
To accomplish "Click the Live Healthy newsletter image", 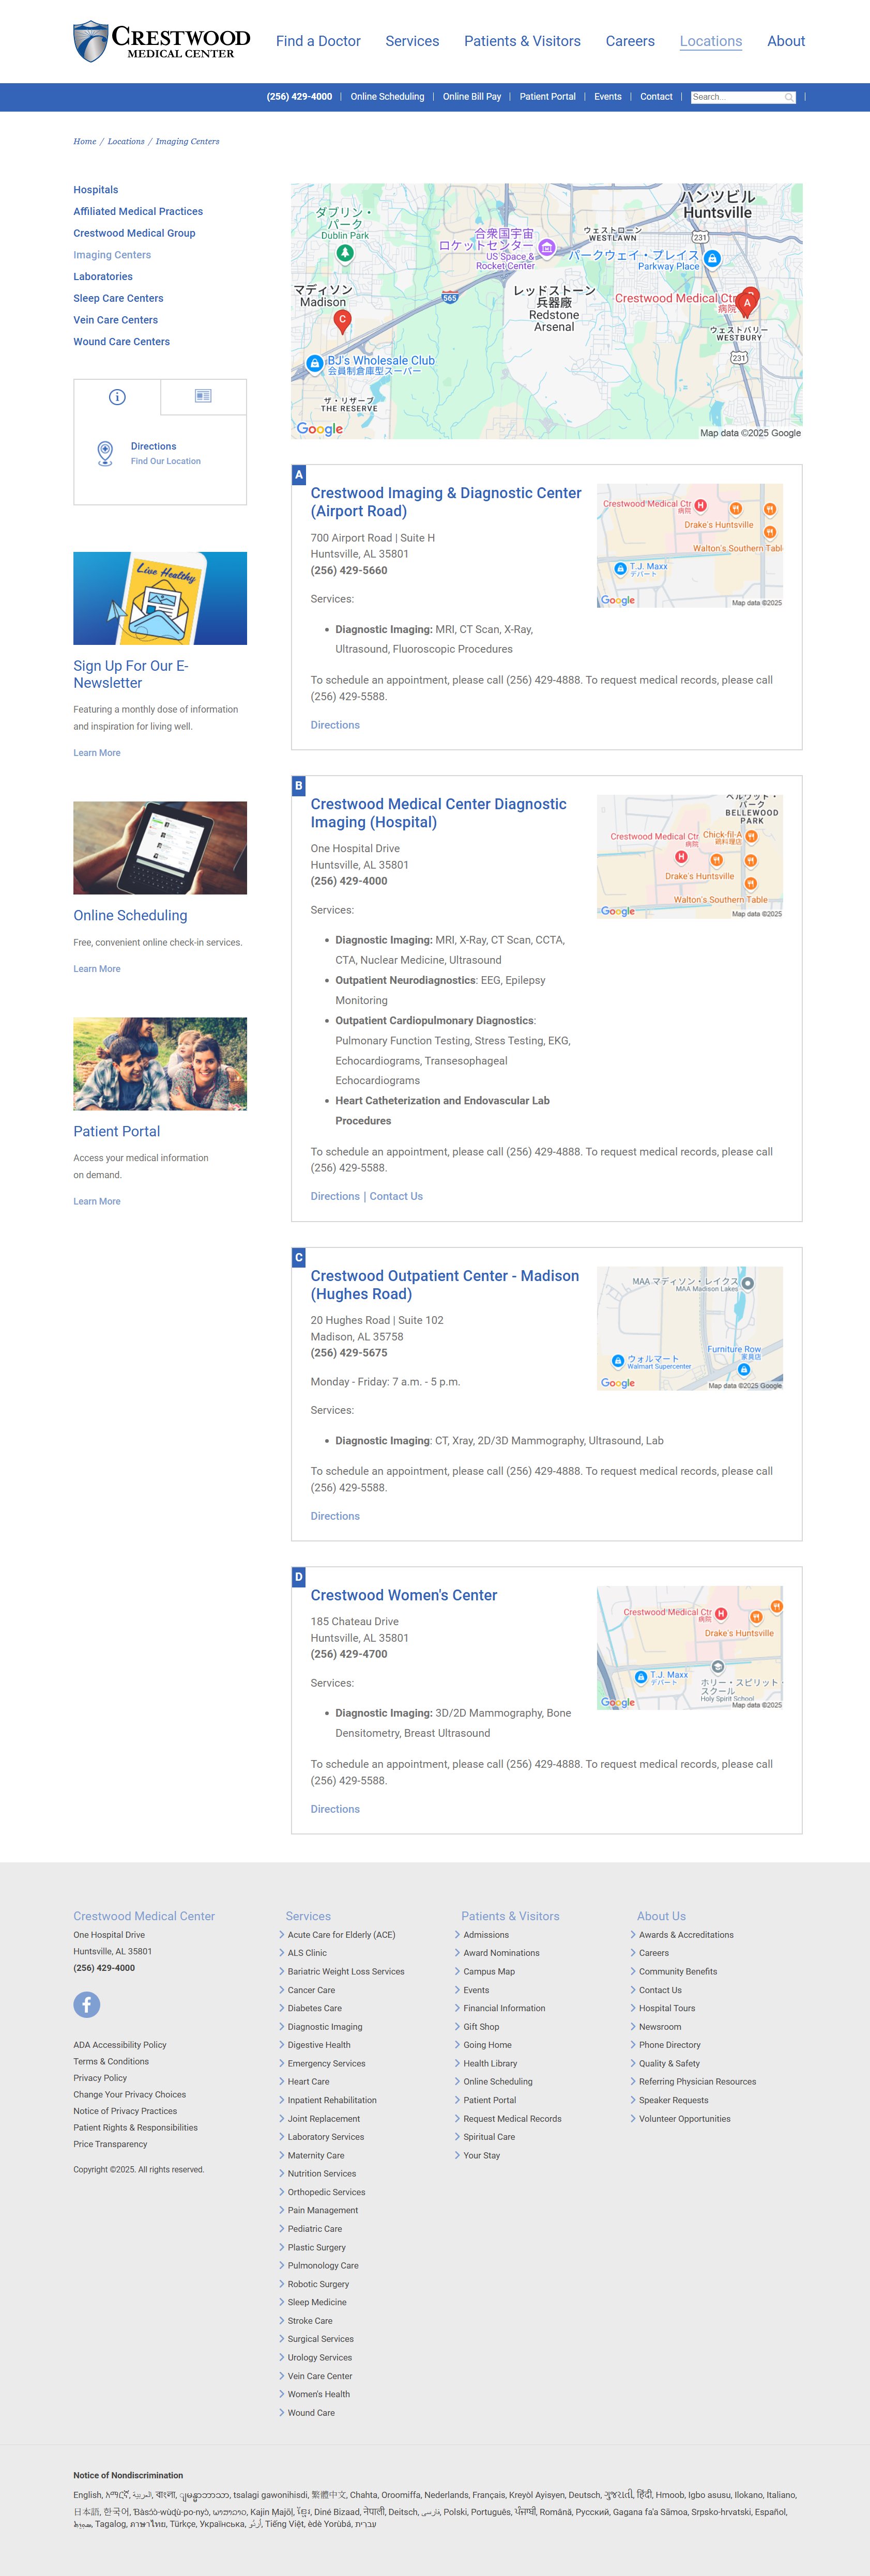I will [160, 598].
